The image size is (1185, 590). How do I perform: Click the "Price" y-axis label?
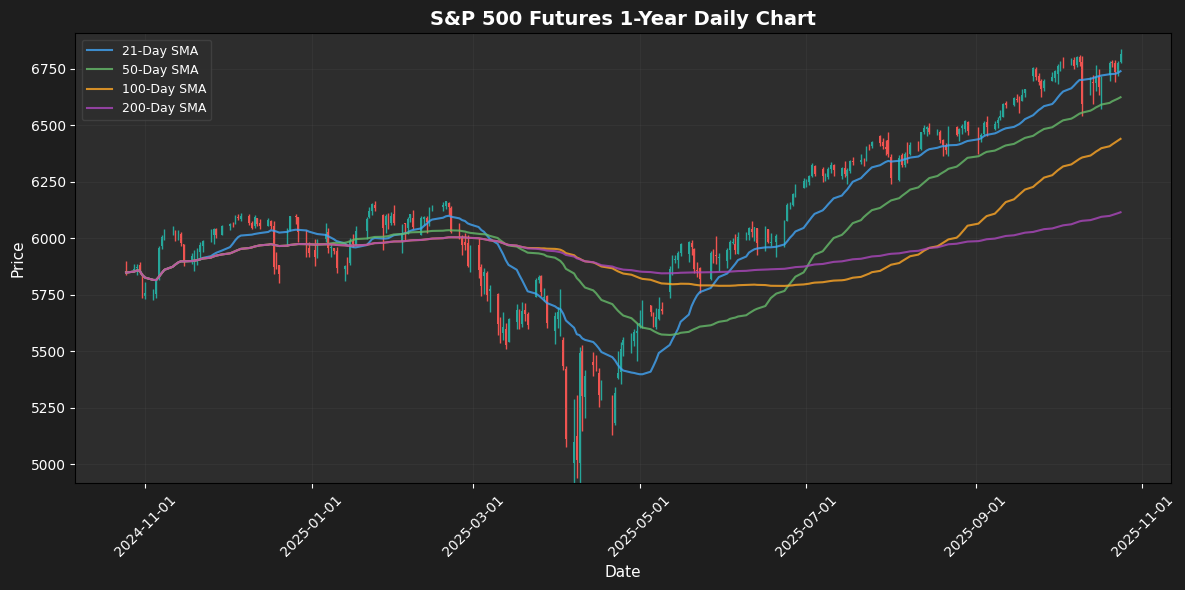pos(18,258)
